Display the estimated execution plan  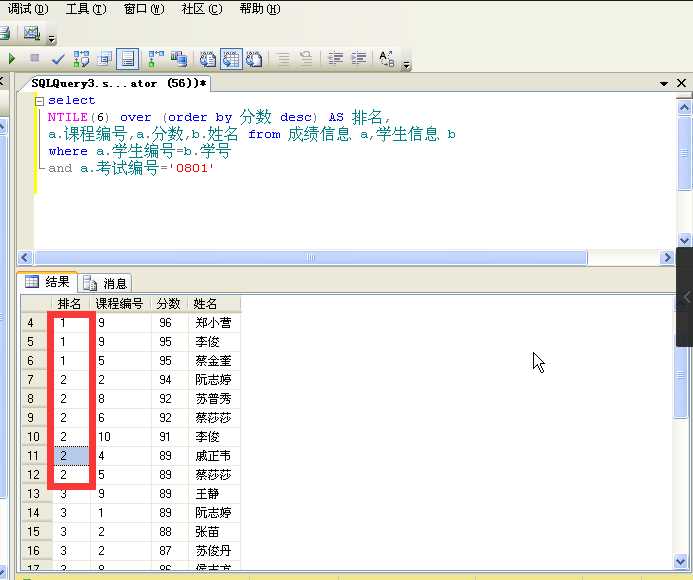(x=81, y=58)
